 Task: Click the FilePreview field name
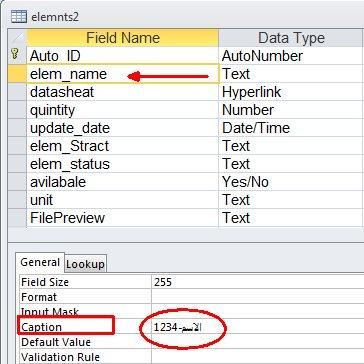pos(67,218)
